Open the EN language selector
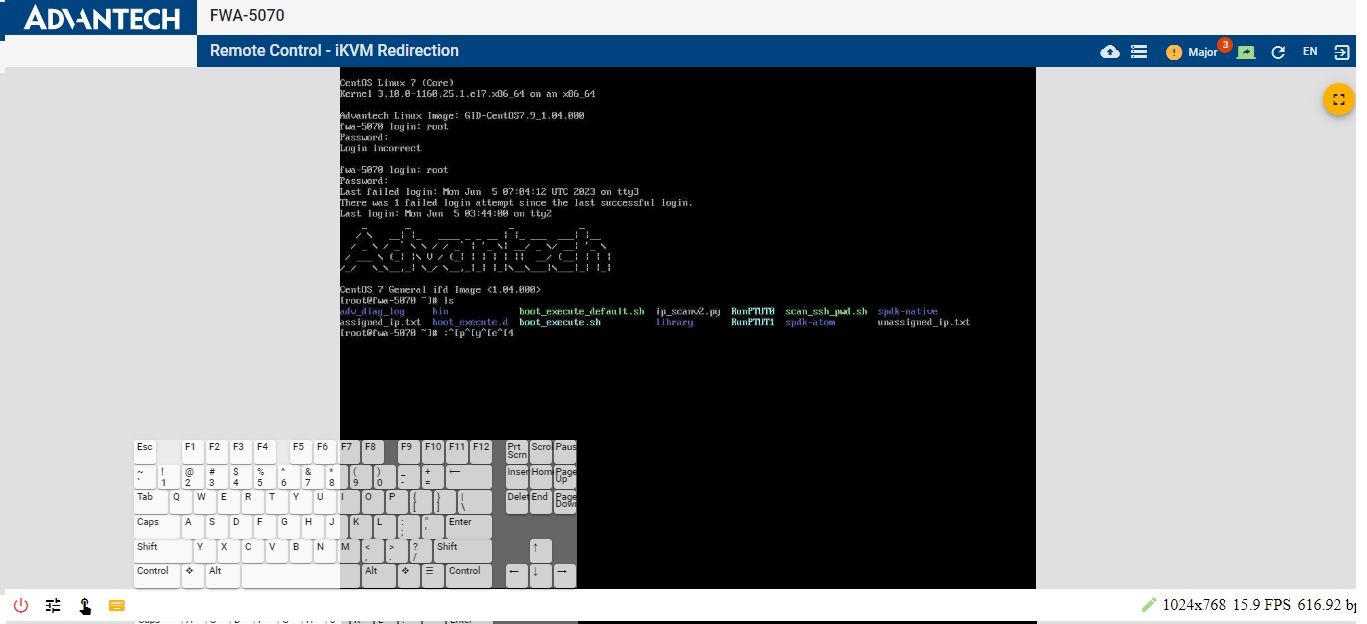The width and height of the screenshot is (1367, 624). [x=1310, y=51]
